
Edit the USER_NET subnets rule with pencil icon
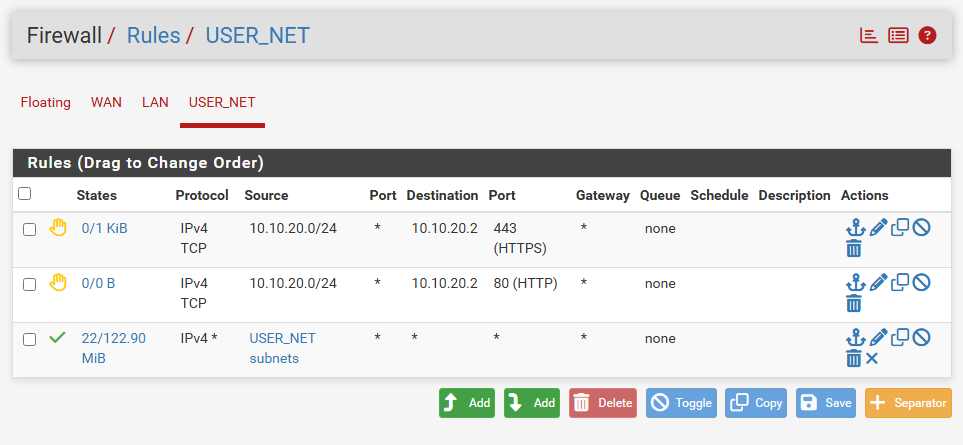(878, 338)
